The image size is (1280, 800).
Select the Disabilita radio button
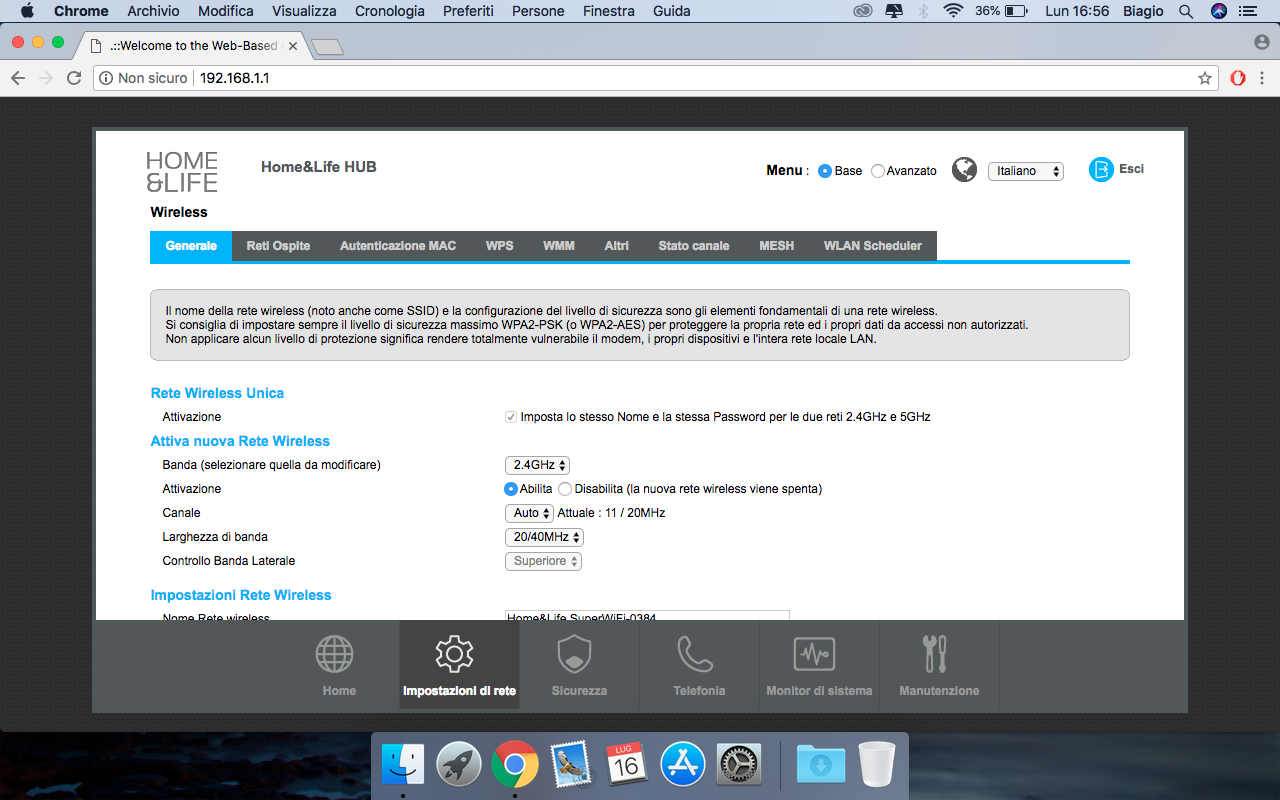pos(565,489)
